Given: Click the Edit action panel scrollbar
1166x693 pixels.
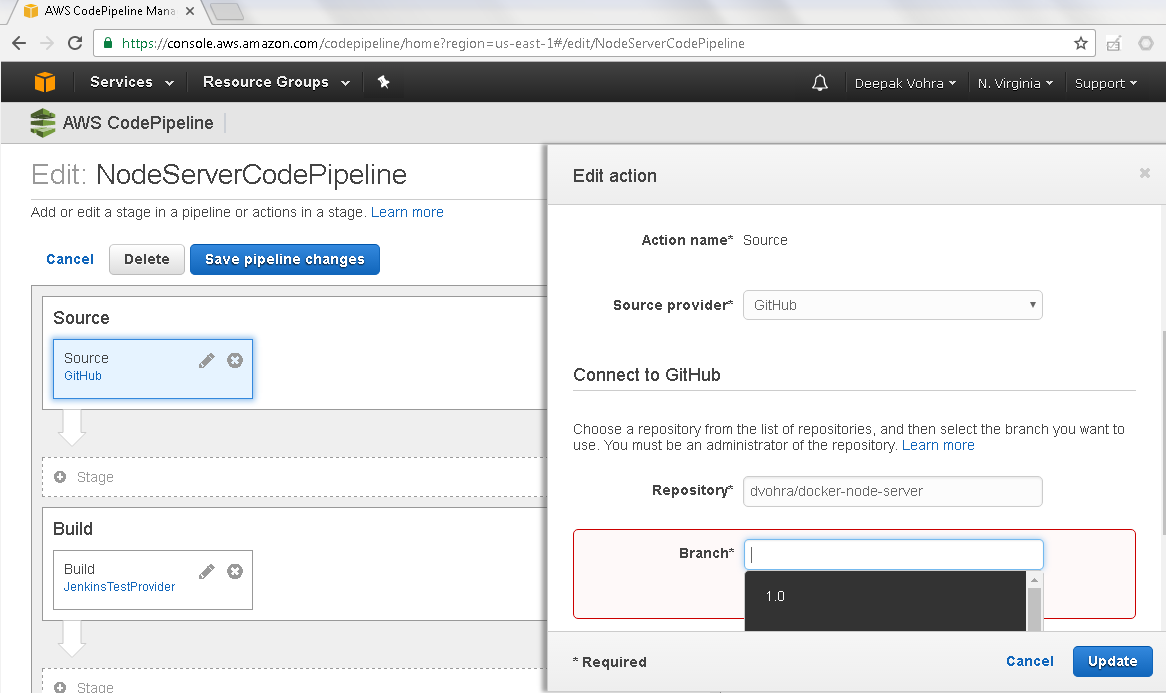Looking at the screenshot, I should tap(1162, 431).
